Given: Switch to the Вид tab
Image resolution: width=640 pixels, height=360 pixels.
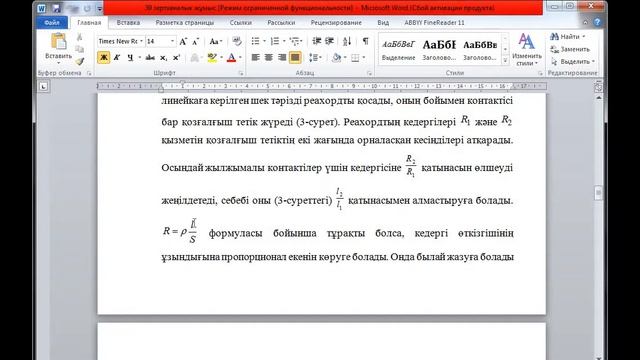Looking at the screenshot, I should coord(383,22).
